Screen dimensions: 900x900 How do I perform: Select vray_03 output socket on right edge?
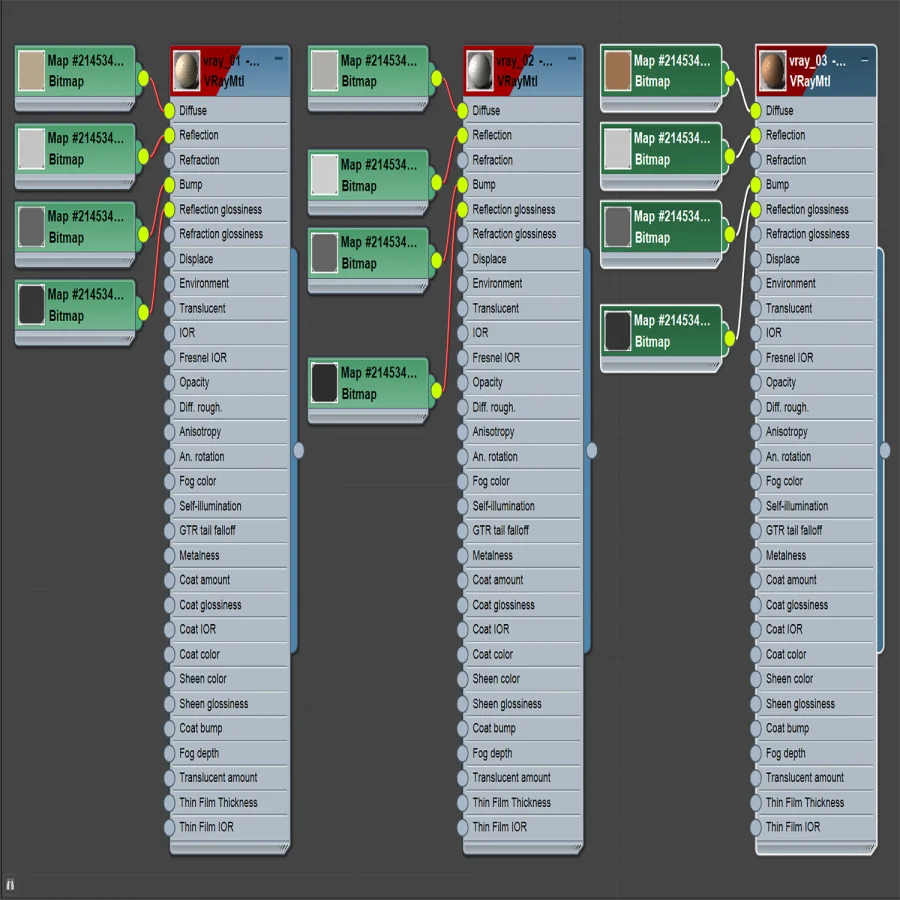pyautogui.click(x=885, y=451)
